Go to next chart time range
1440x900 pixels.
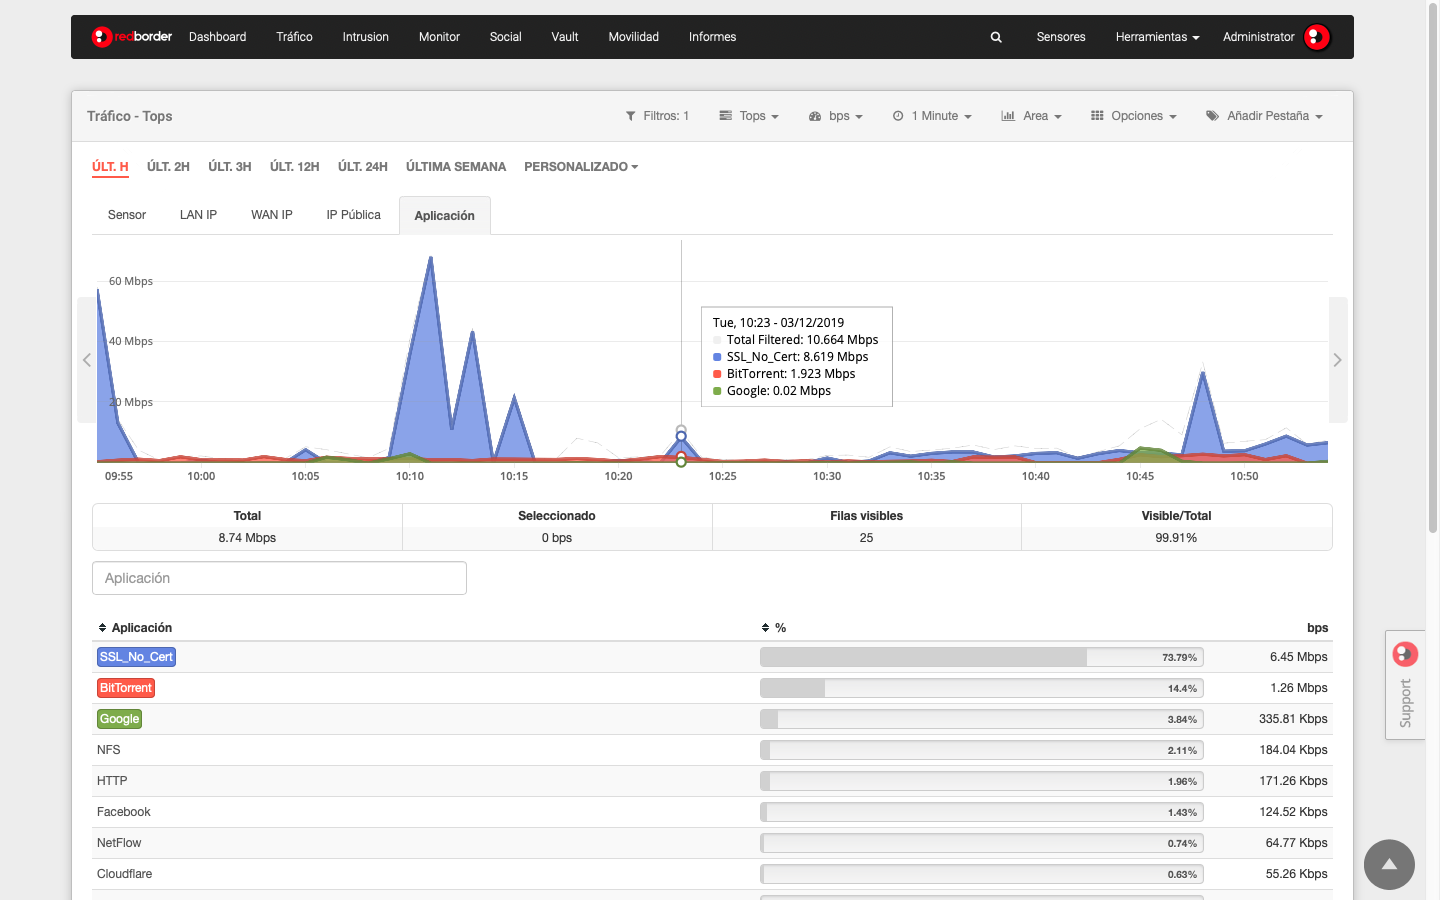click(1338, 360)
